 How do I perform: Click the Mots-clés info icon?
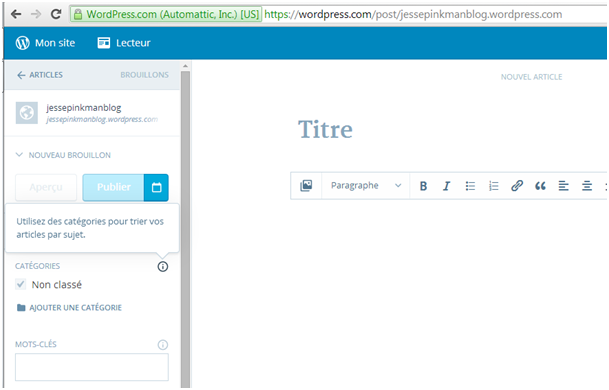point(163,345)
